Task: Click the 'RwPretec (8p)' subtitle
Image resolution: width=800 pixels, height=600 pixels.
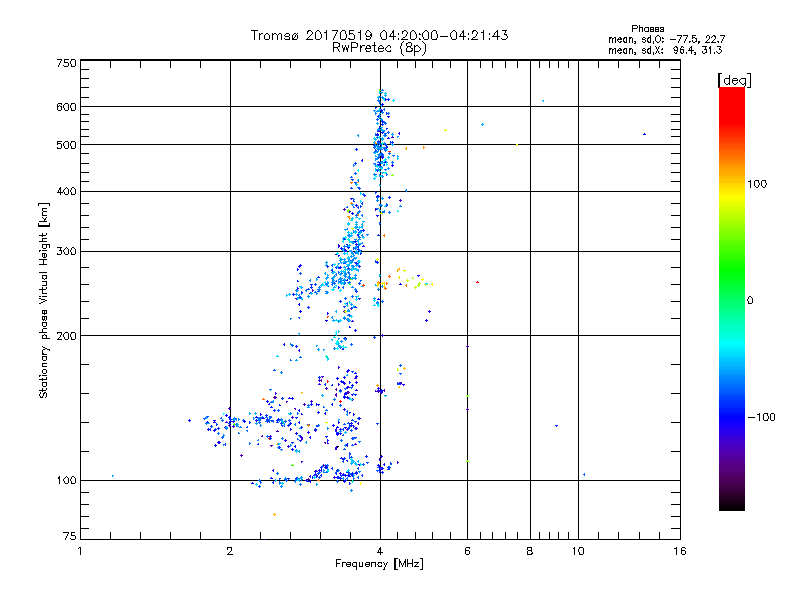Action: pyautogui.click(x=379, y=48)
